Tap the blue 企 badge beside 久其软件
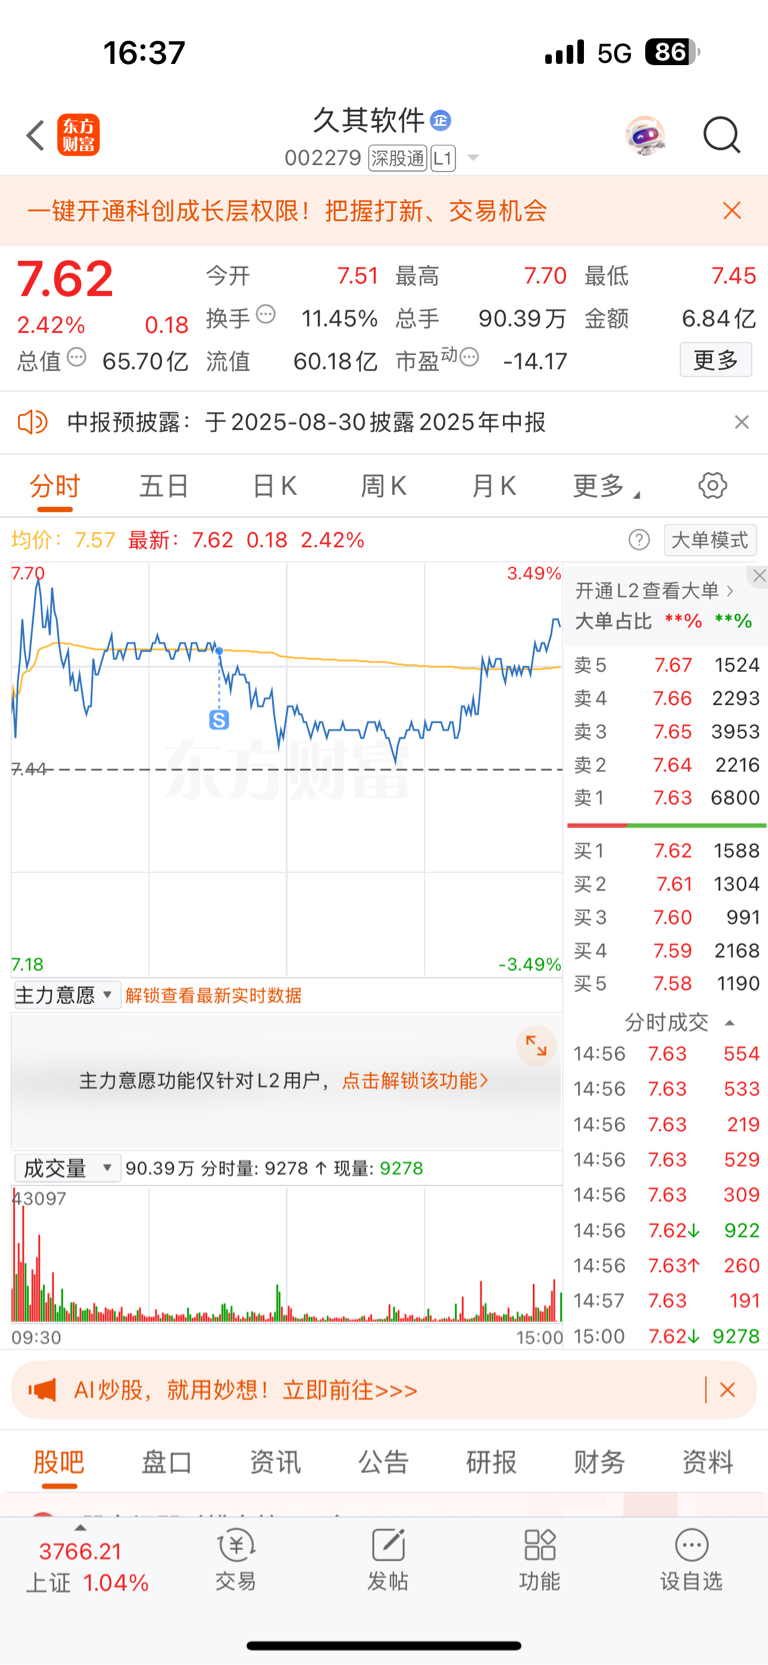Viewport: 768px width, 1665px height. [440, 121]
